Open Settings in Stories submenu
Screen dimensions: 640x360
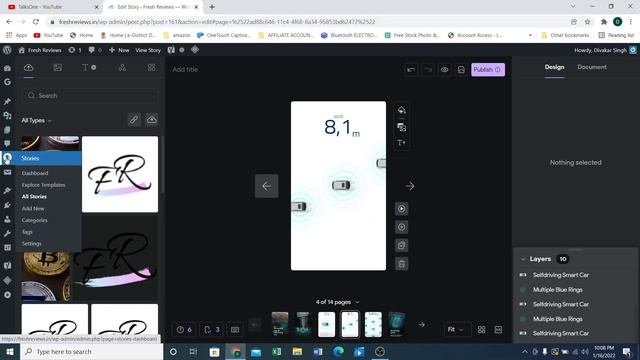pyautogui.click(x=31, y=244)
